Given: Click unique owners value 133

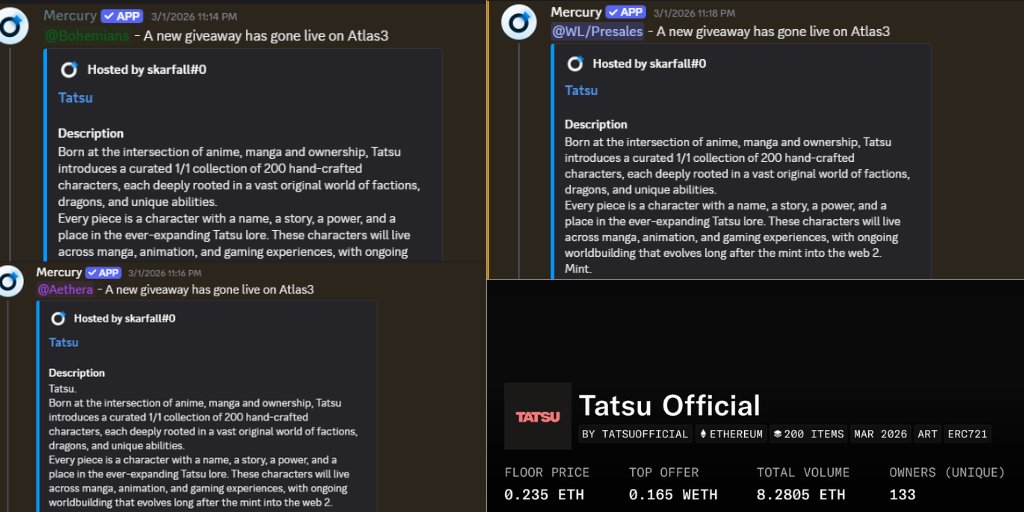Looking at the screenshot, I should [x=903, y=494].
